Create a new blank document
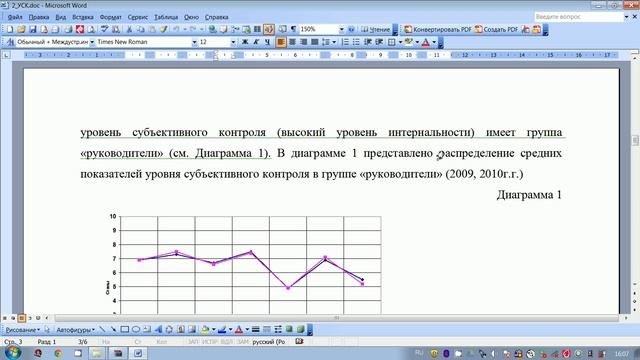This screenshot has width=640, height=360. tap(10, 29)
